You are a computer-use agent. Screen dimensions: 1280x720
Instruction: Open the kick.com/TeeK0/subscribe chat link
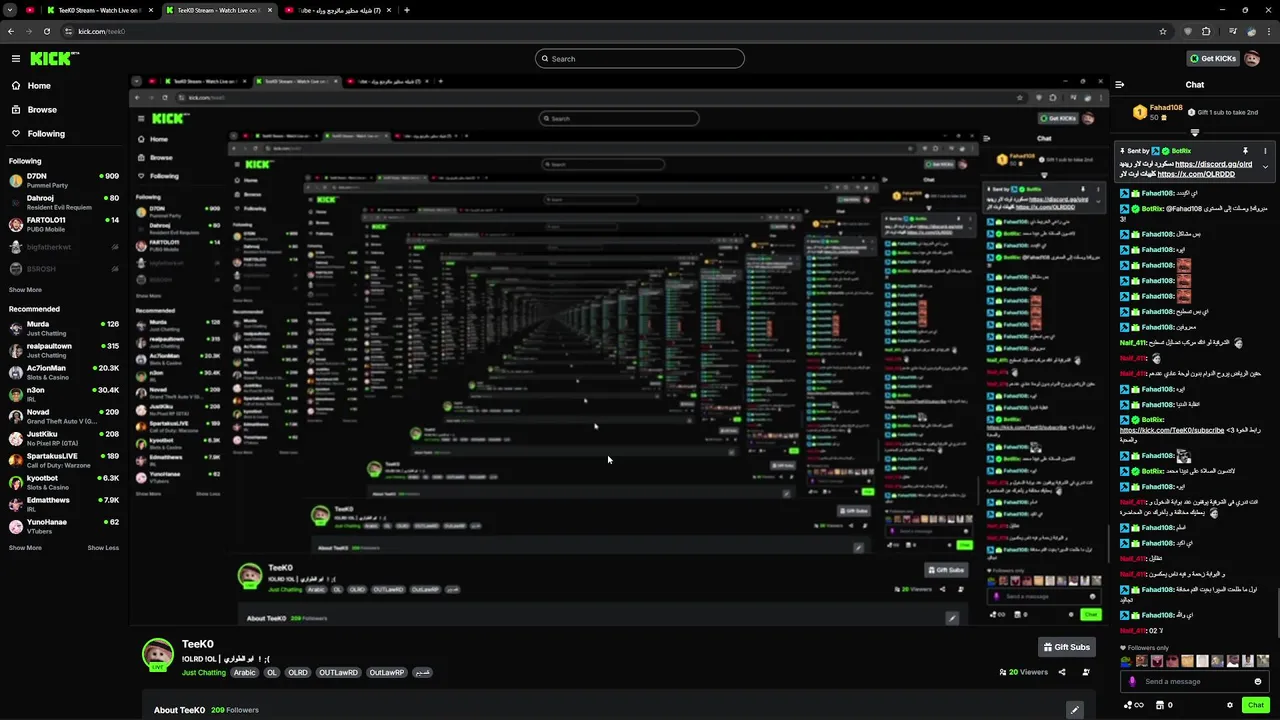pyautogui.click(x=1172, y=430)
